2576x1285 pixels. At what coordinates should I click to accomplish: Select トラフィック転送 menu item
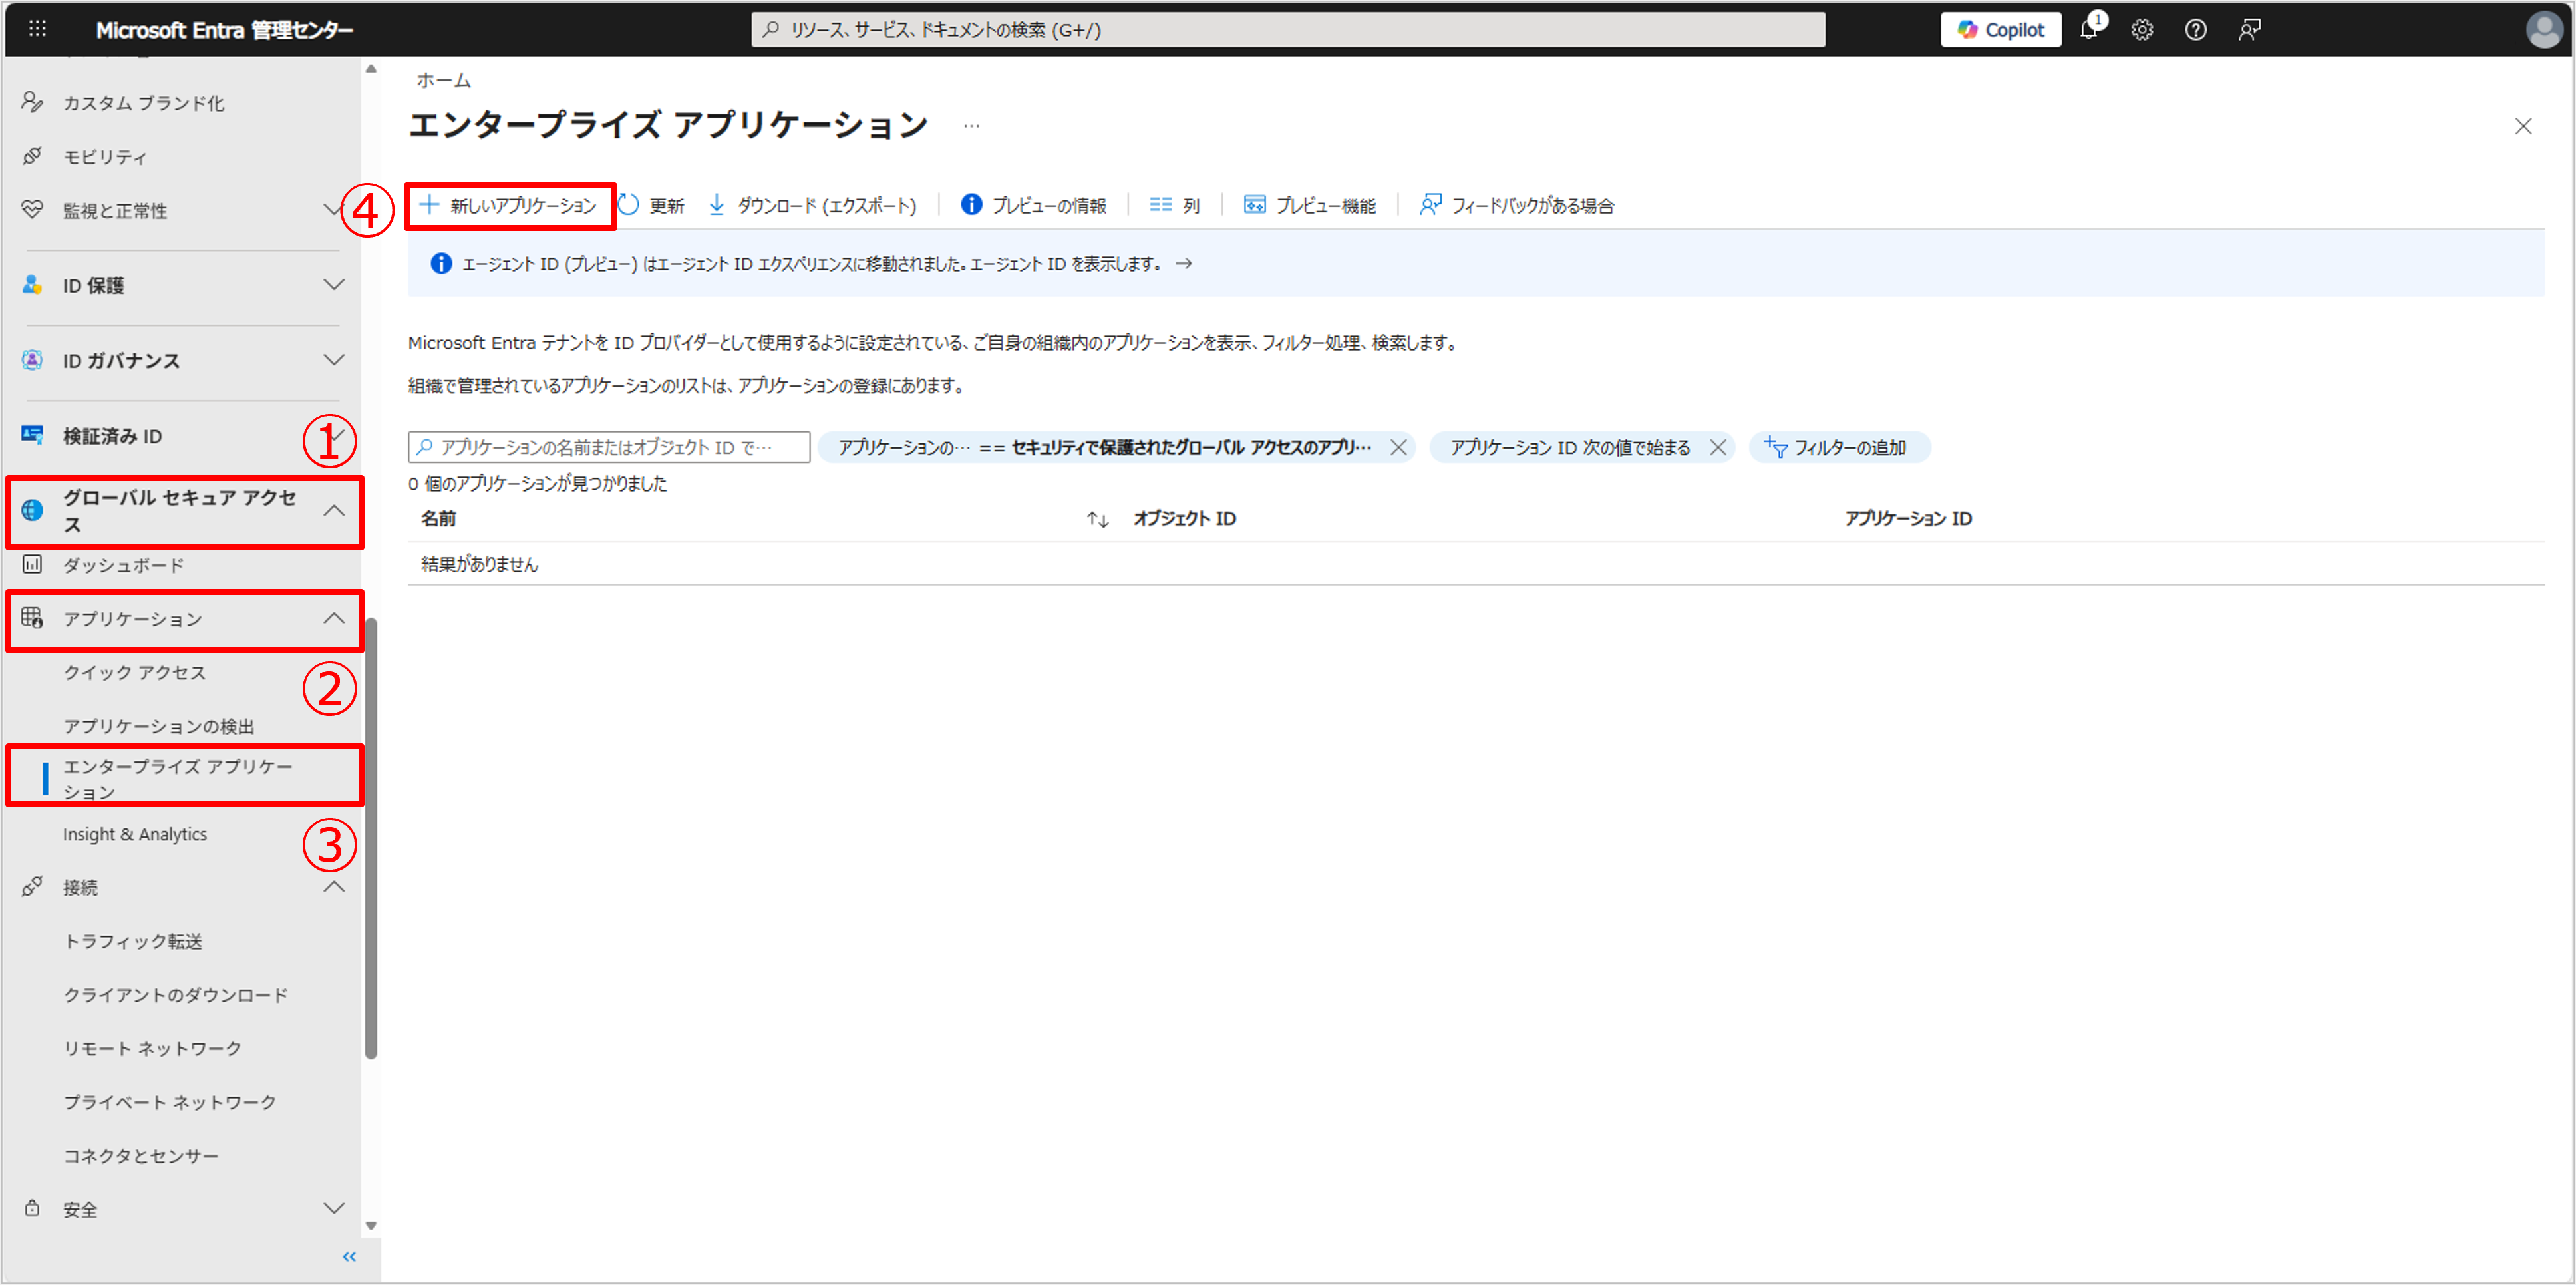133,941
